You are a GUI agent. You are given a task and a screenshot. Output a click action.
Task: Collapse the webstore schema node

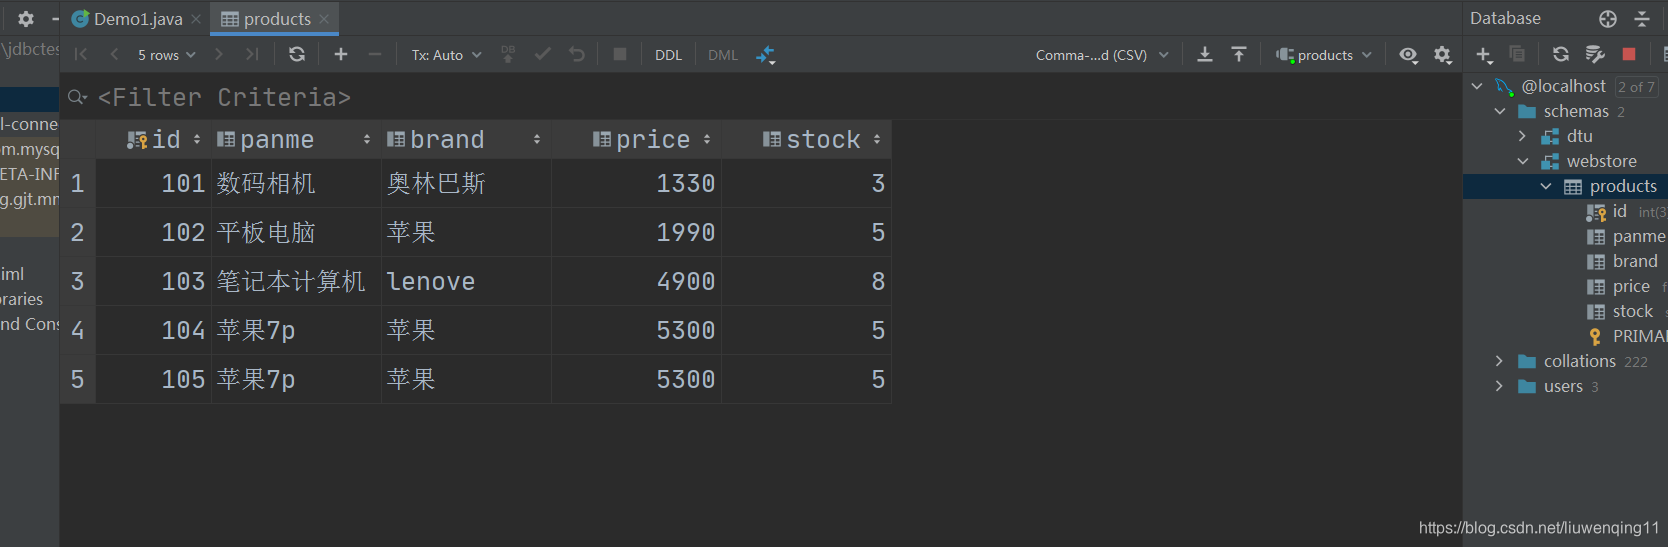click(1523, 161)
